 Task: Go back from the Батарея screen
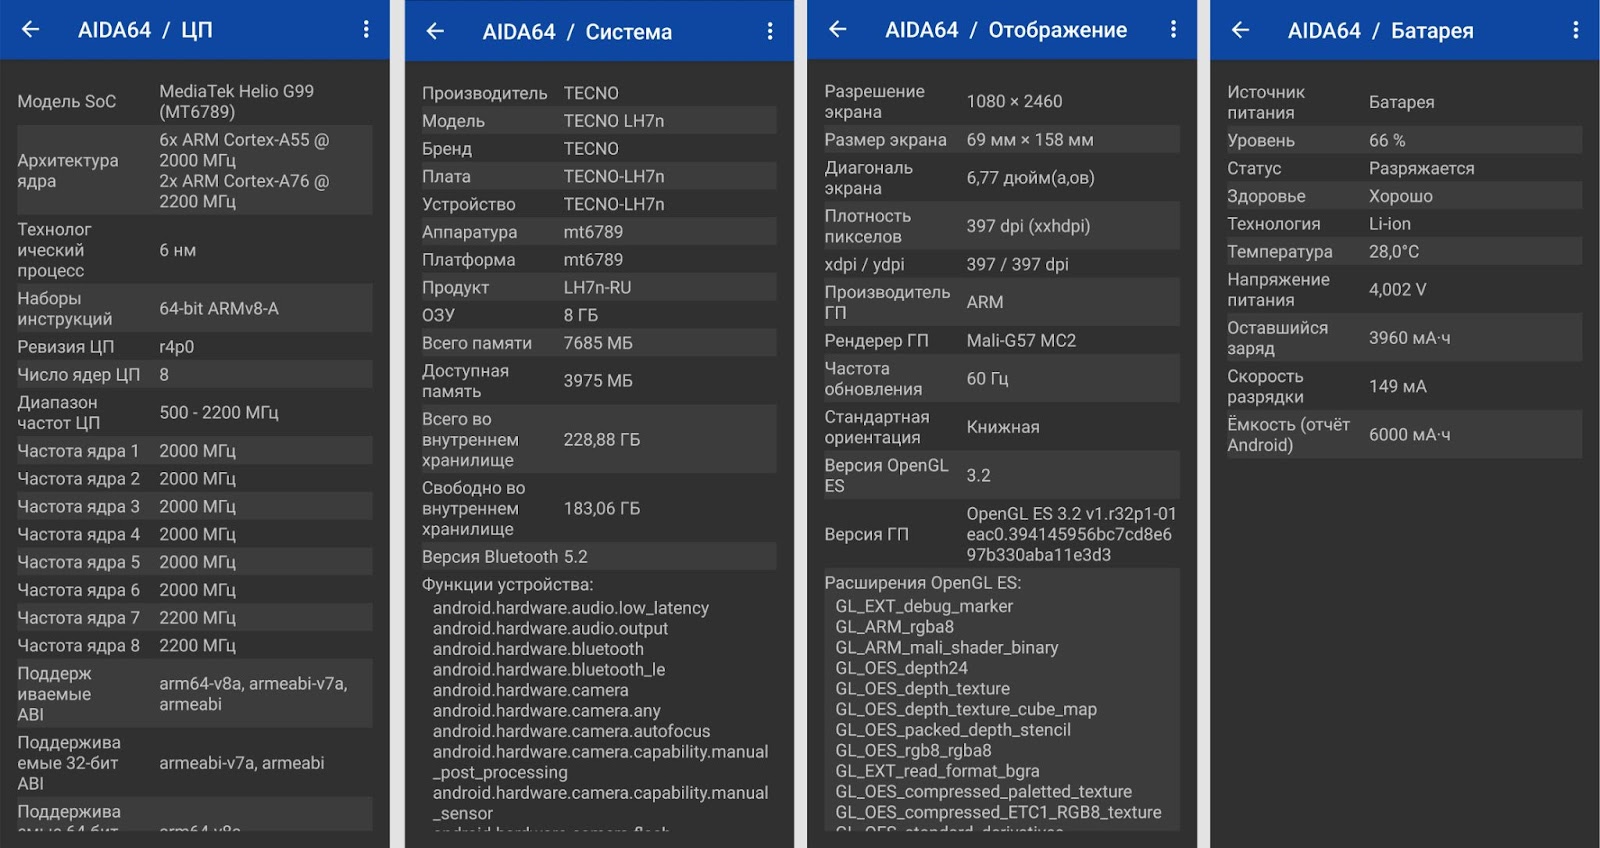pos(1240,30)
